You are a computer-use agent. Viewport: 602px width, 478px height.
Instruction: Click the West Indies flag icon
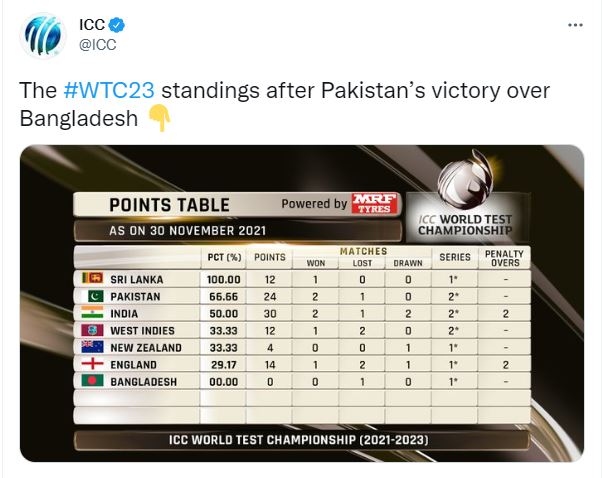click(93, 330)
